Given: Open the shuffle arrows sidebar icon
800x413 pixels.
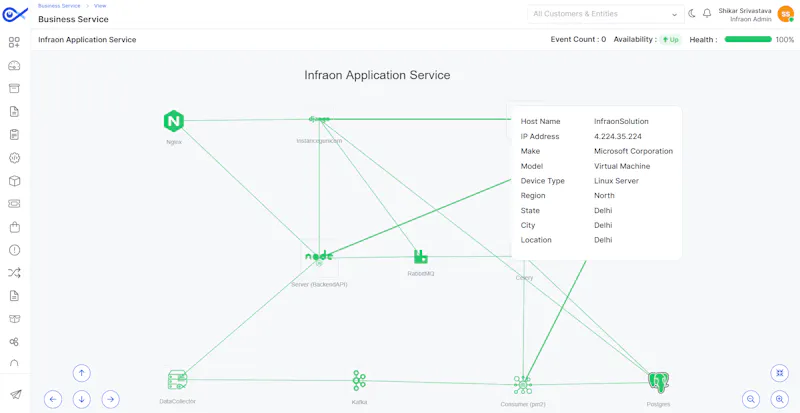Looking at the screenshot, I should (14, 273).
